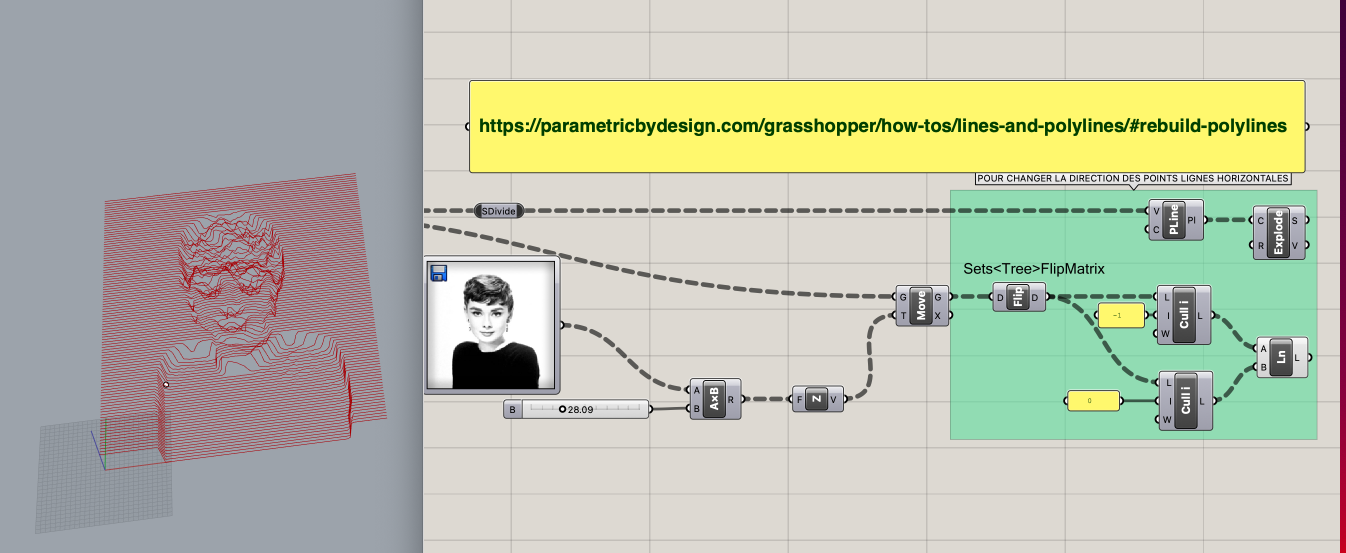This screenshot has width=1346, height=553.
Task: Select the Explode component
Action: (1280, 234)
